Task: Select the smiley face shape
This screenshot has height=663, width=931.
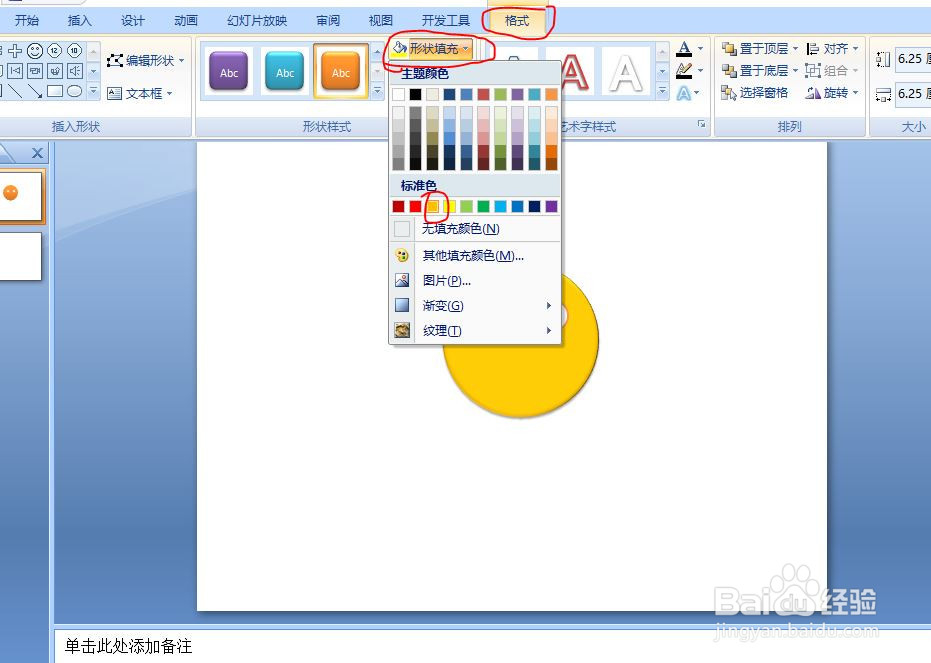Action: tap(35, 51)
